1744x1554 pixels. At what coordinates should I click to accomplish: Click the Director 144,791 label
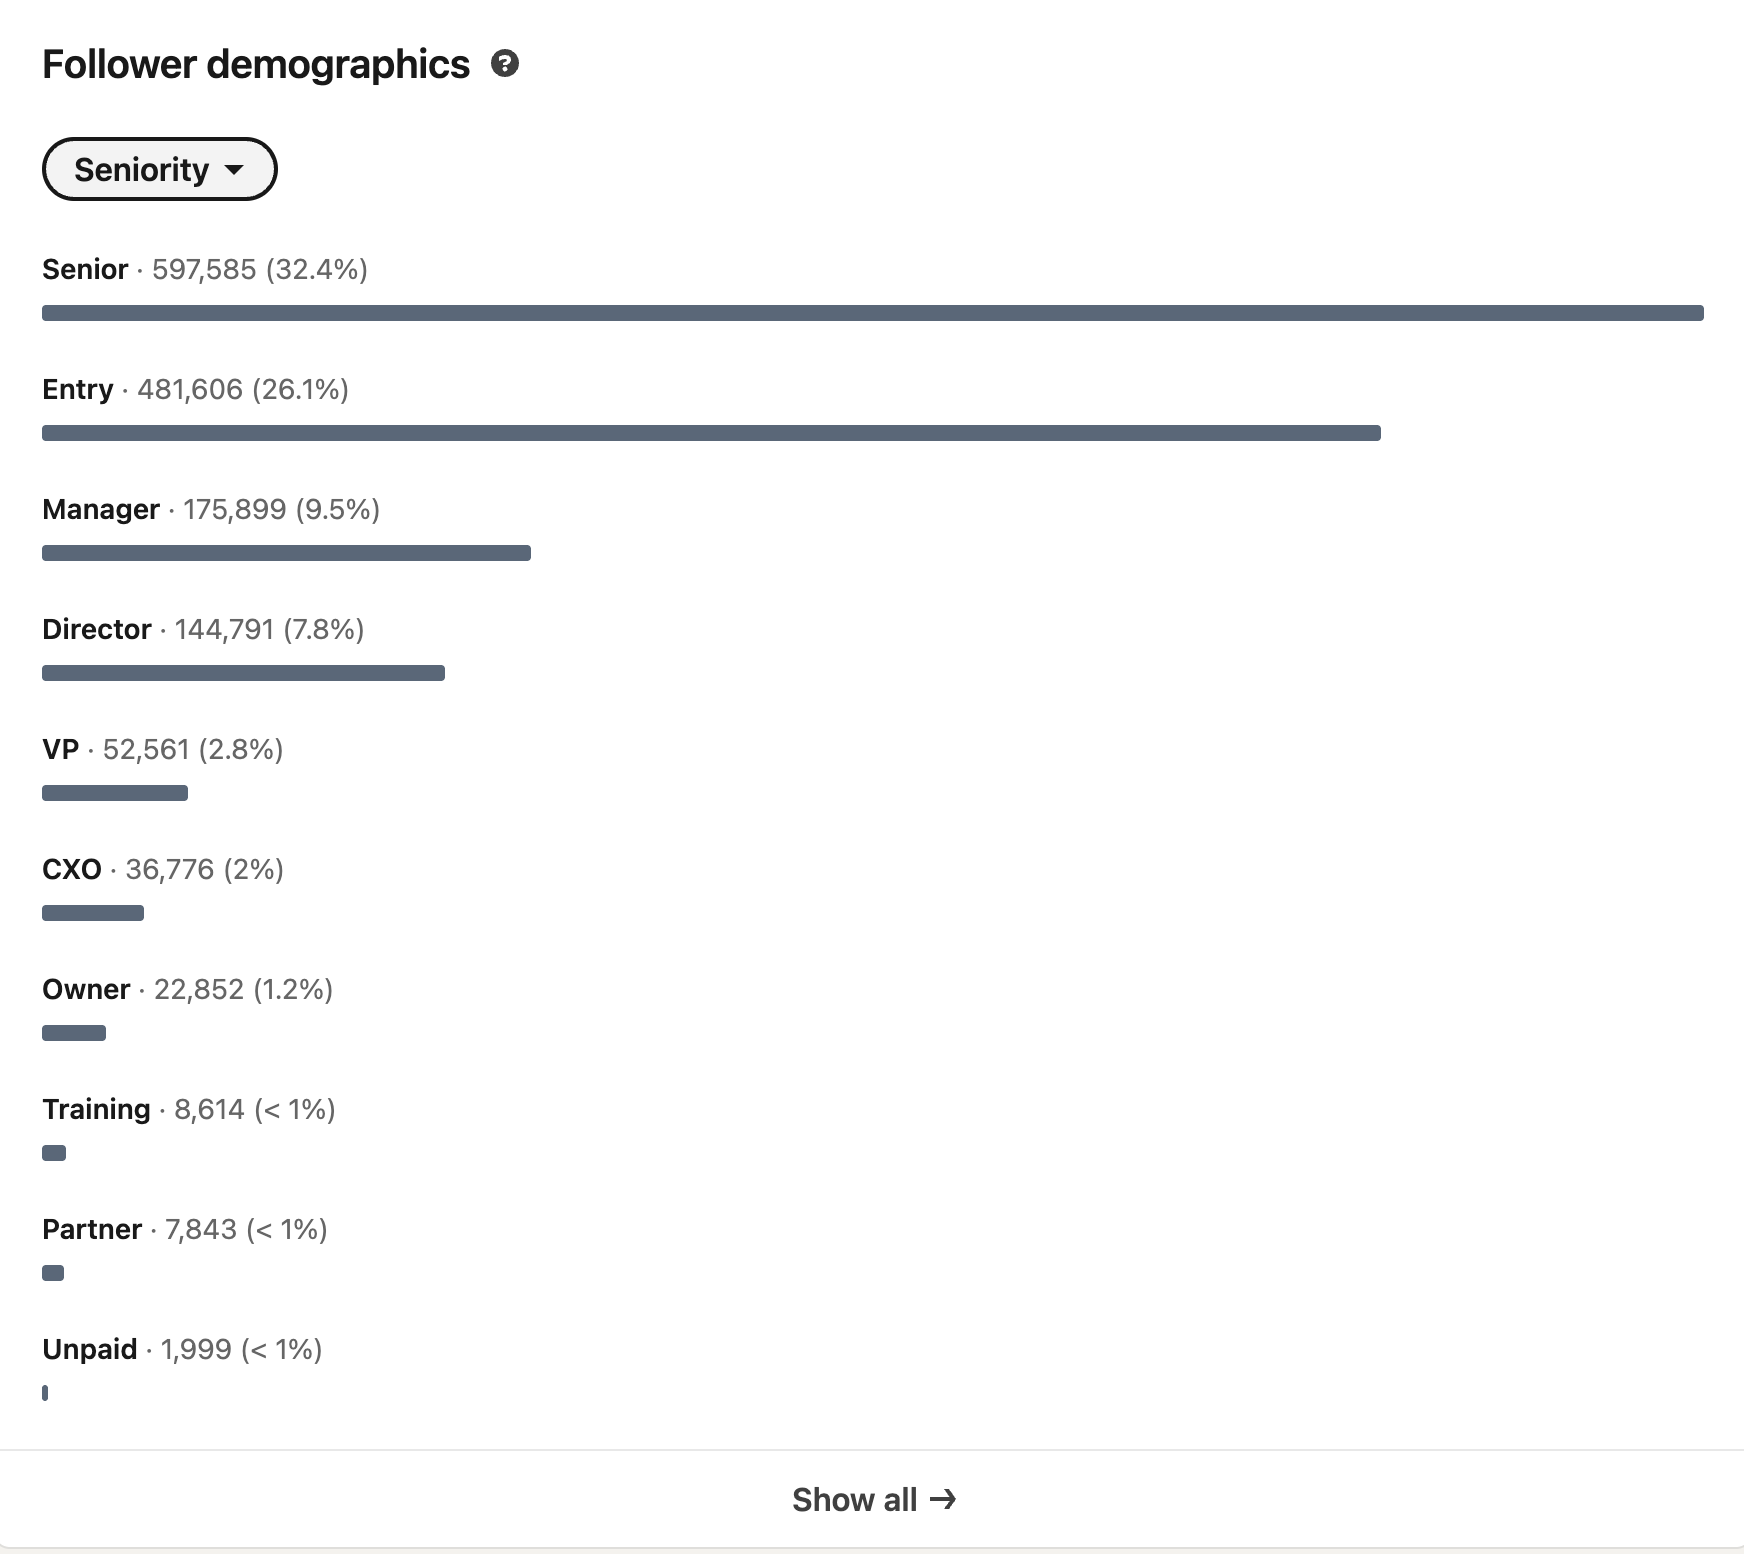tap(203, 629)
